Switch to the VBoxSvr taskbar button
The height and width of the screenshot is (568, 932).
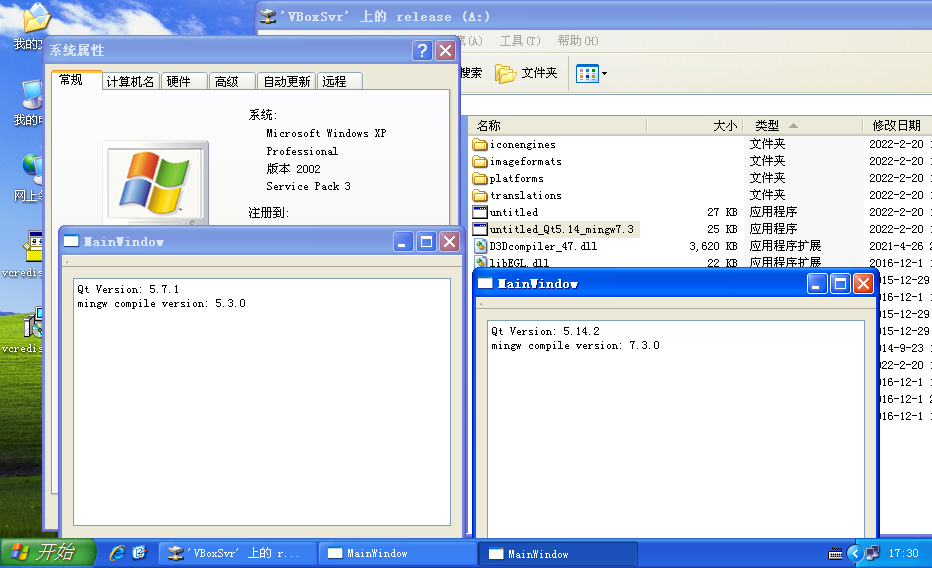[238, 553]
